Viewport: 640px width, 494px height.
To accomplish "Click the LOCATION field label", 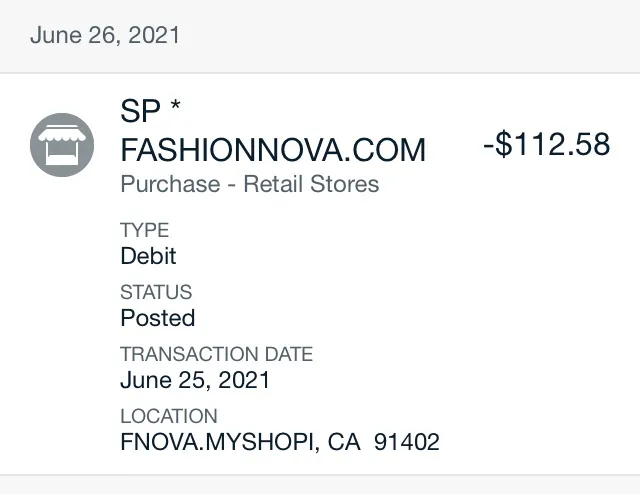I will [x=168, y=416].
